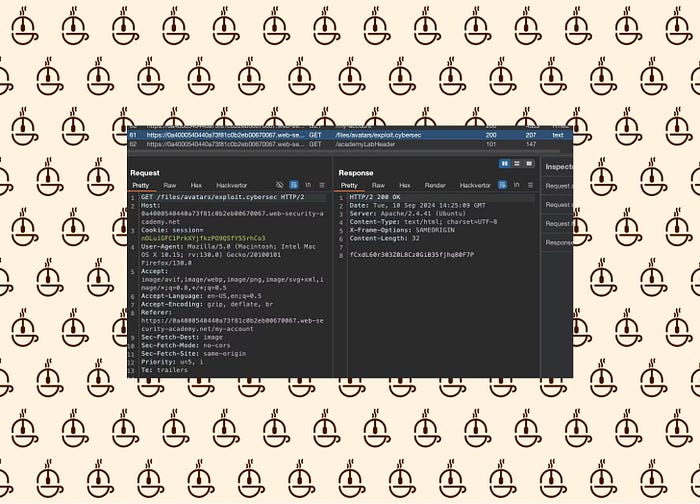Open Hackvertor tab in Response pane
Screen dimensions: 700x504
tap(475, 185)
